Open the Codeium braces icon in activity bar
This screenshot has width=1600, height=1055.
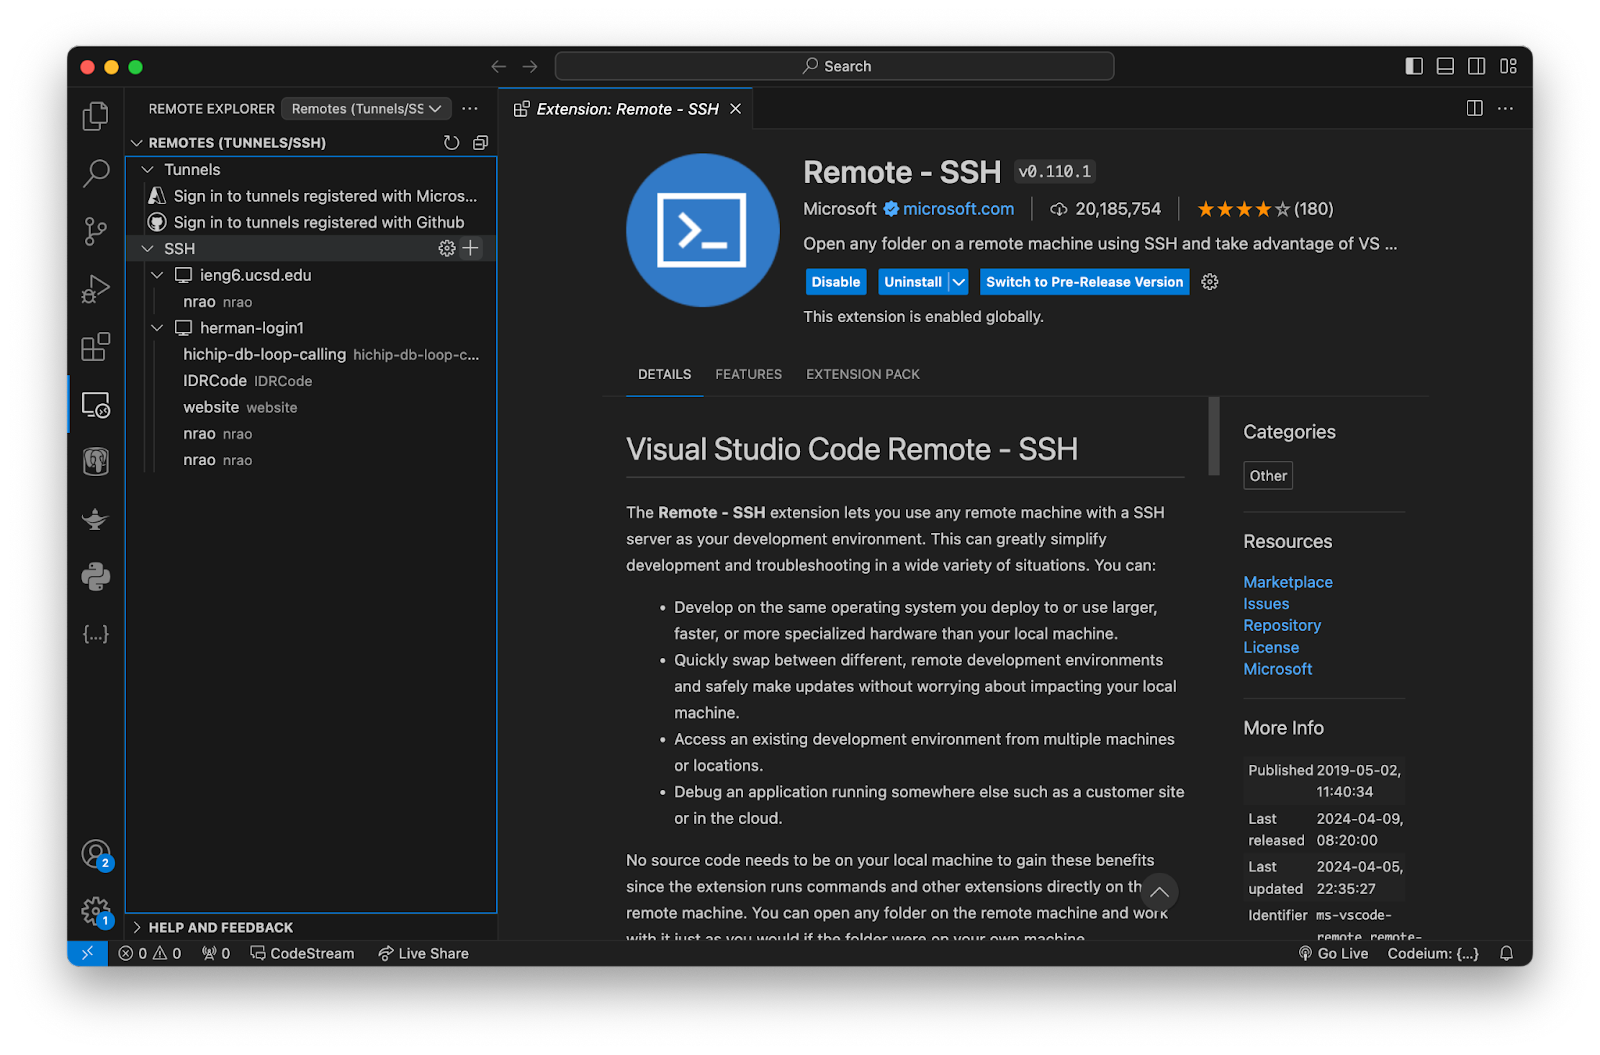[95, 634]
